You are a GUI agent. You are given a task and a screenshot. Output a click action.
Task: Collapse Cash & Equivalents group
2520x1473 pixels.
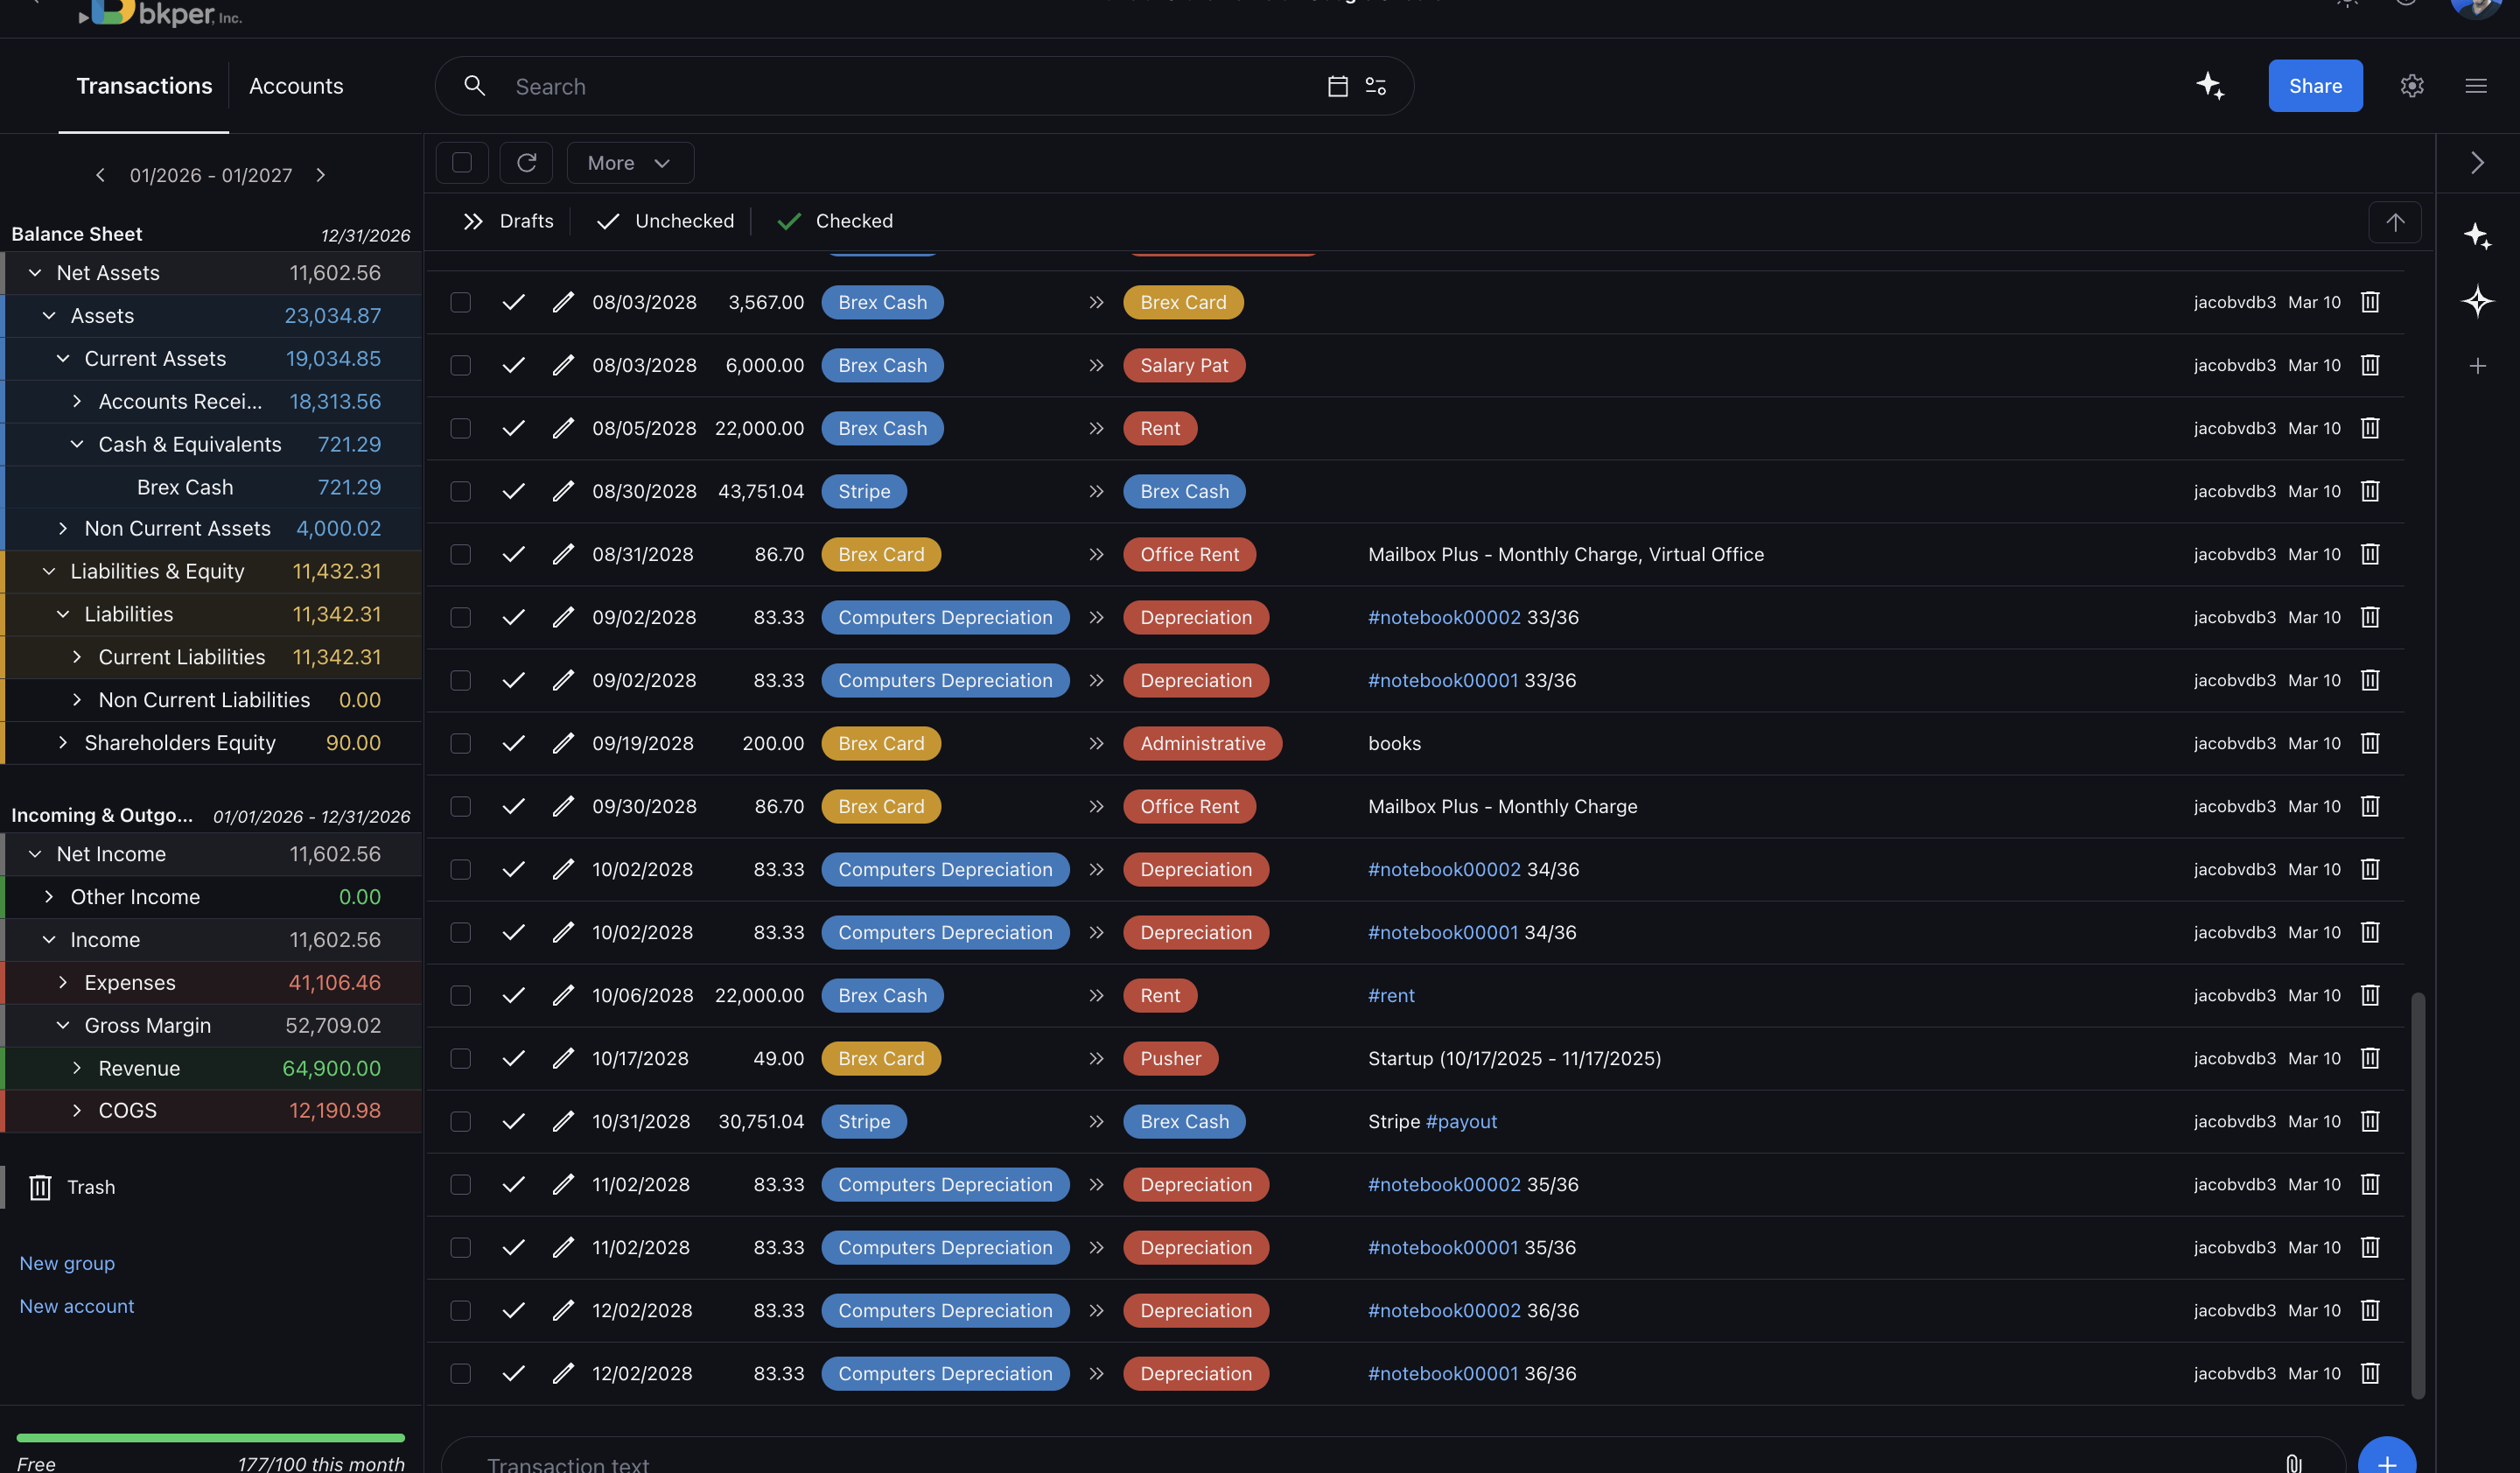coord(77,444)
